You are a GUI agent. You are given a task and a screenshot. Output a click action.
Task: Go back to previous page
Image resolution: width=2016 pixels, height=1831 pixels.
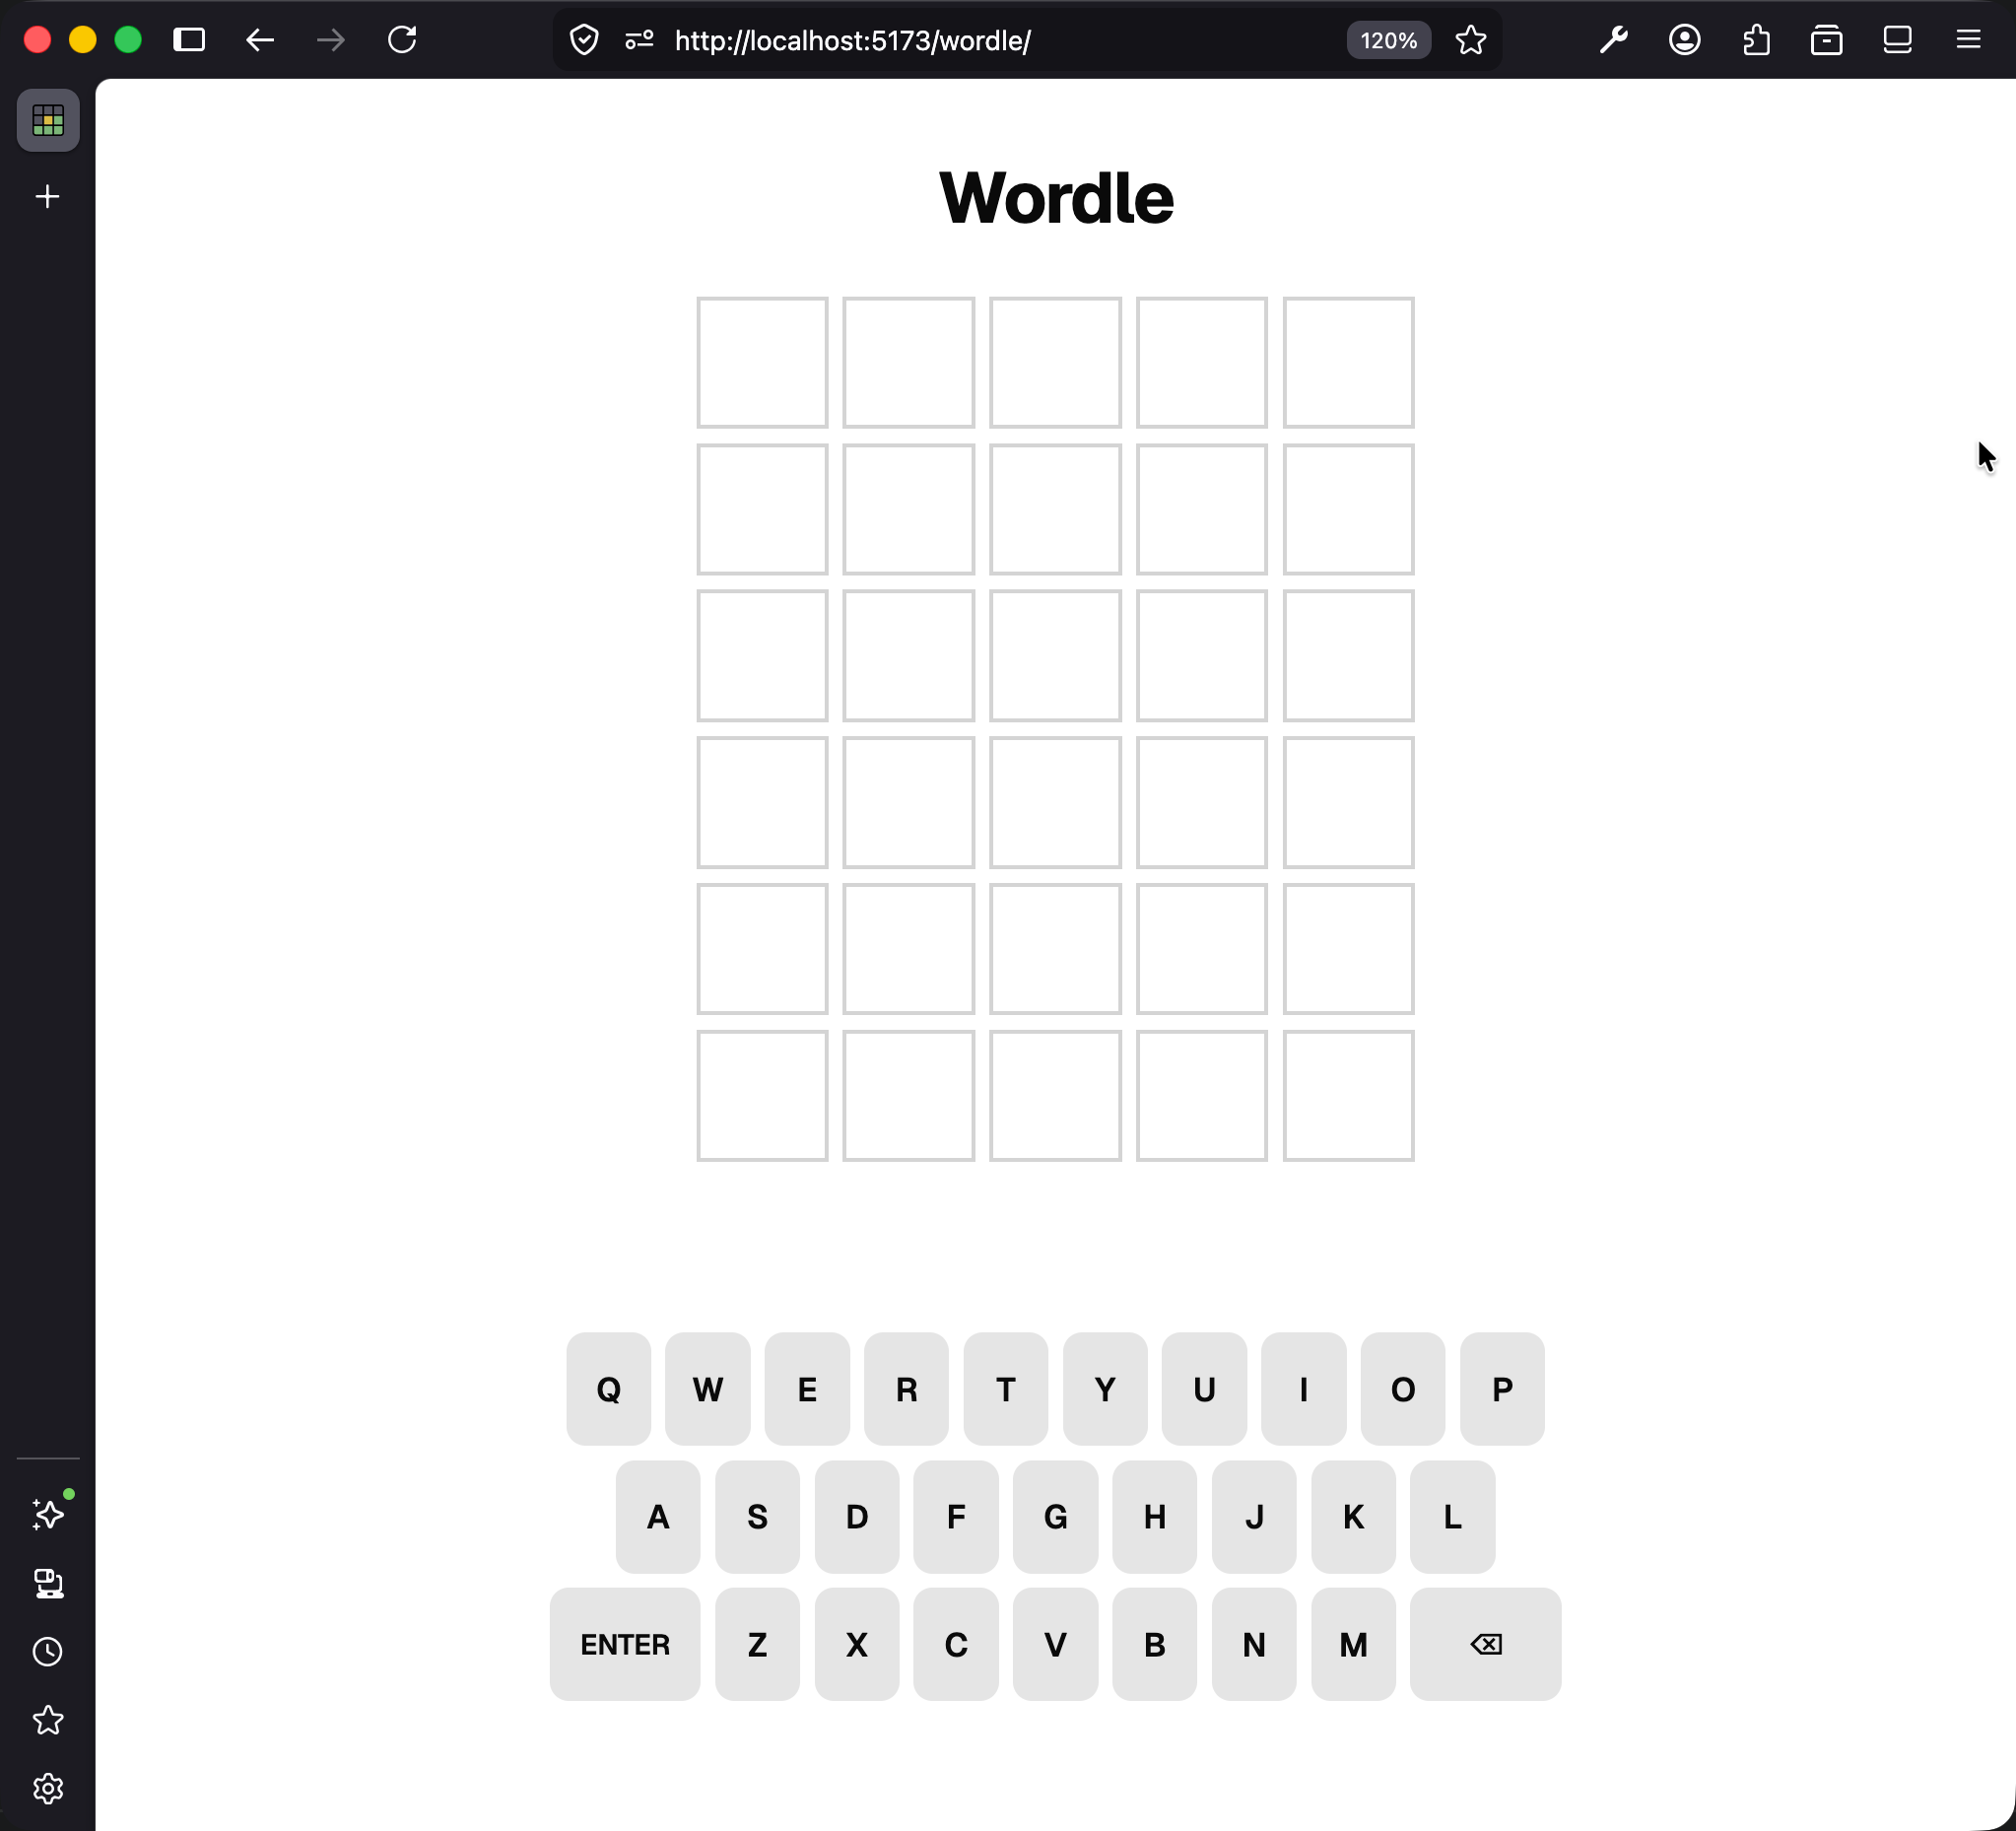[260, 40]
